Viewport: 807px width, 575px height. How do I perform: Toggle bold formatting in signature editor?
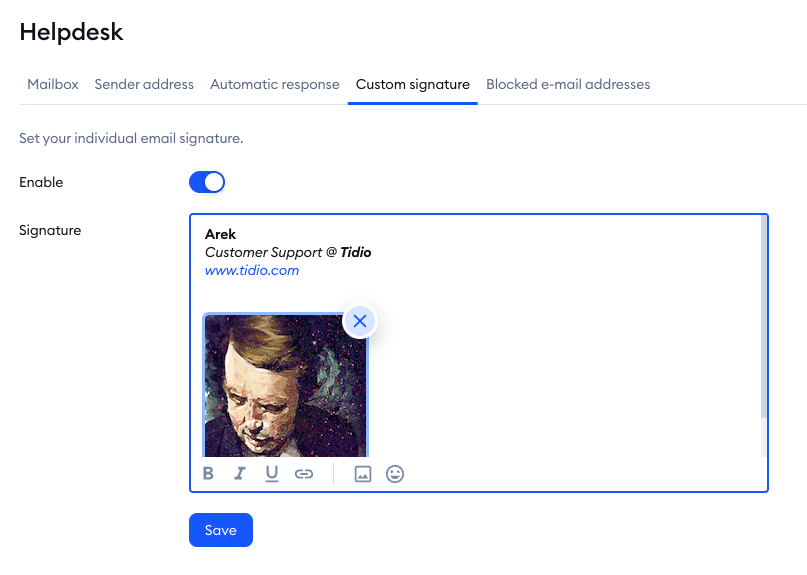tap(208, 473)
